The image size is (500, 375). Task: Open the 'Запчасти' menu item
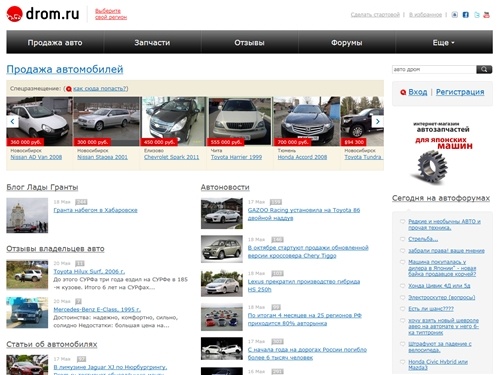pos(152,43)
